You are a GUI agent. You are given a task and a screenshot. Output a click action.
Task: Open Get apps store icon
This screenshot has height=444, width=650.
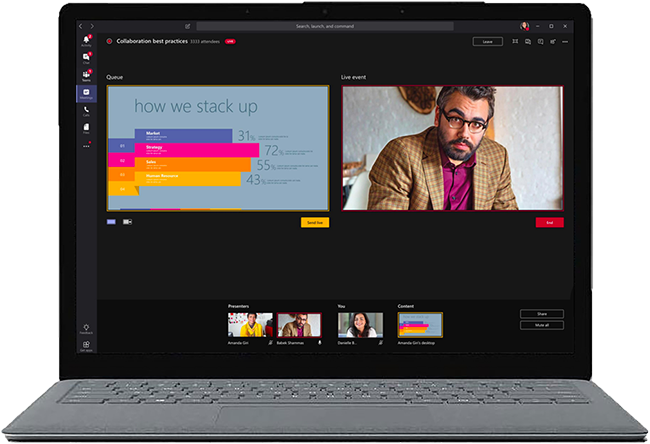tap(86, 346)
